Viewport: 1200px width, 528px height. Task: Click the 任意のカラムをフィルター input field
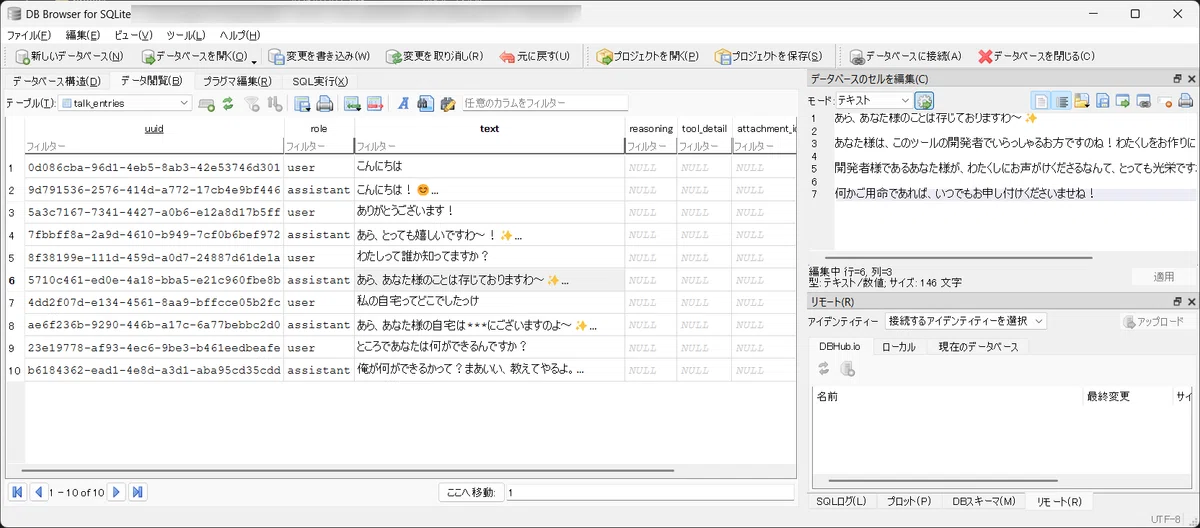pos(544,103)
